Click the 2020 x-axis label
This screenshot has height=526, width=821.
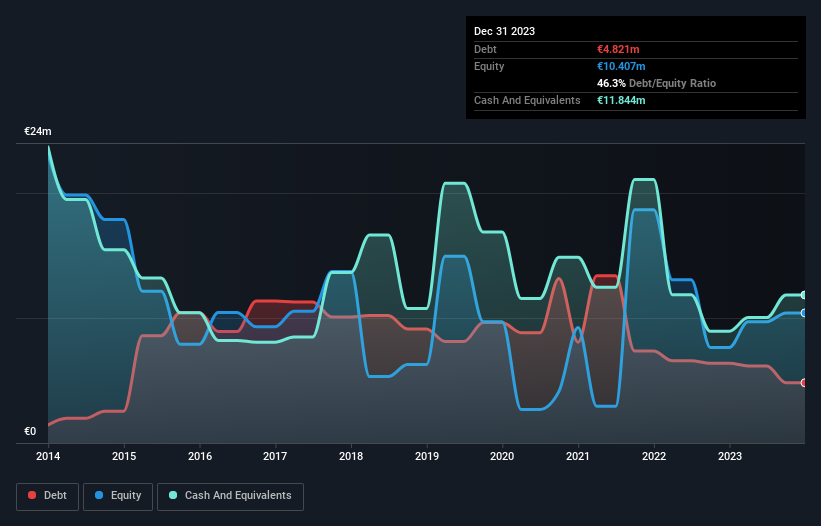502,456
